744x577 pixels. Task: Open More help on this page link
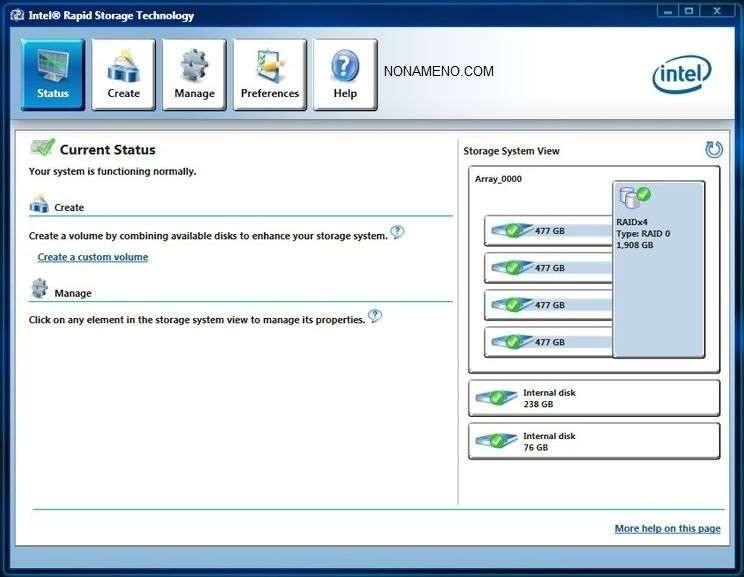(x=667, y=528)
